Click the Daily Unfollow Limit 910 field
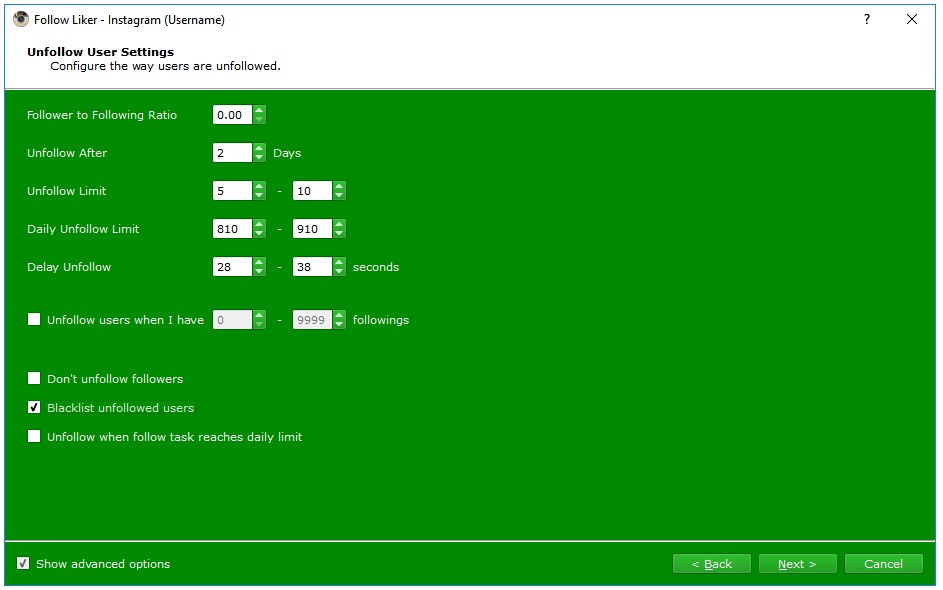This screenshot has width=943, height=590. pyautogui.click(x=313, y=229)
